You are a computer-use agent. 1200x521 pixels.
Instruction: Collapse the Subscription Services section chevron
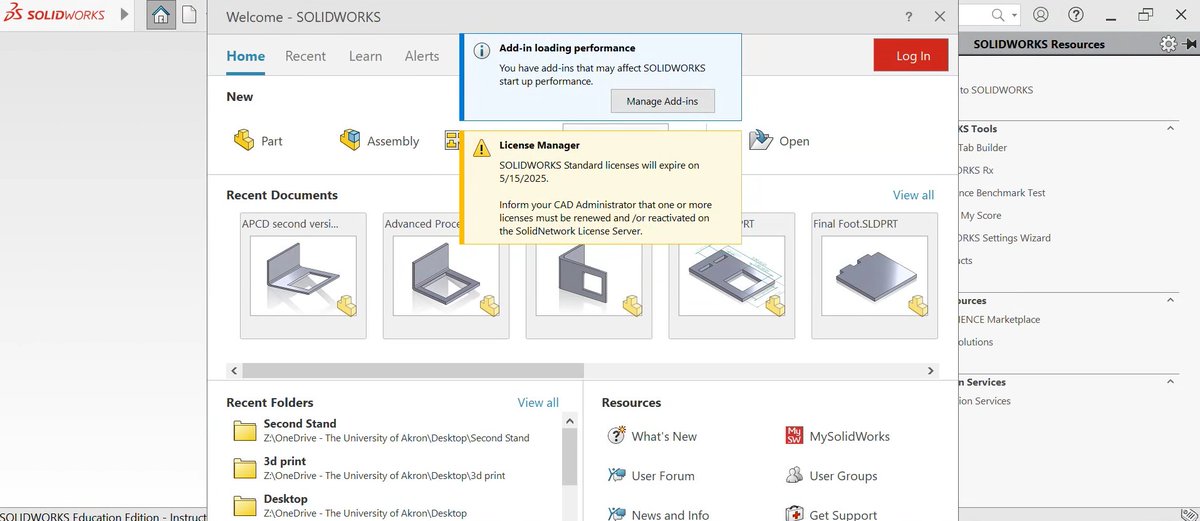click(1172, 382)
